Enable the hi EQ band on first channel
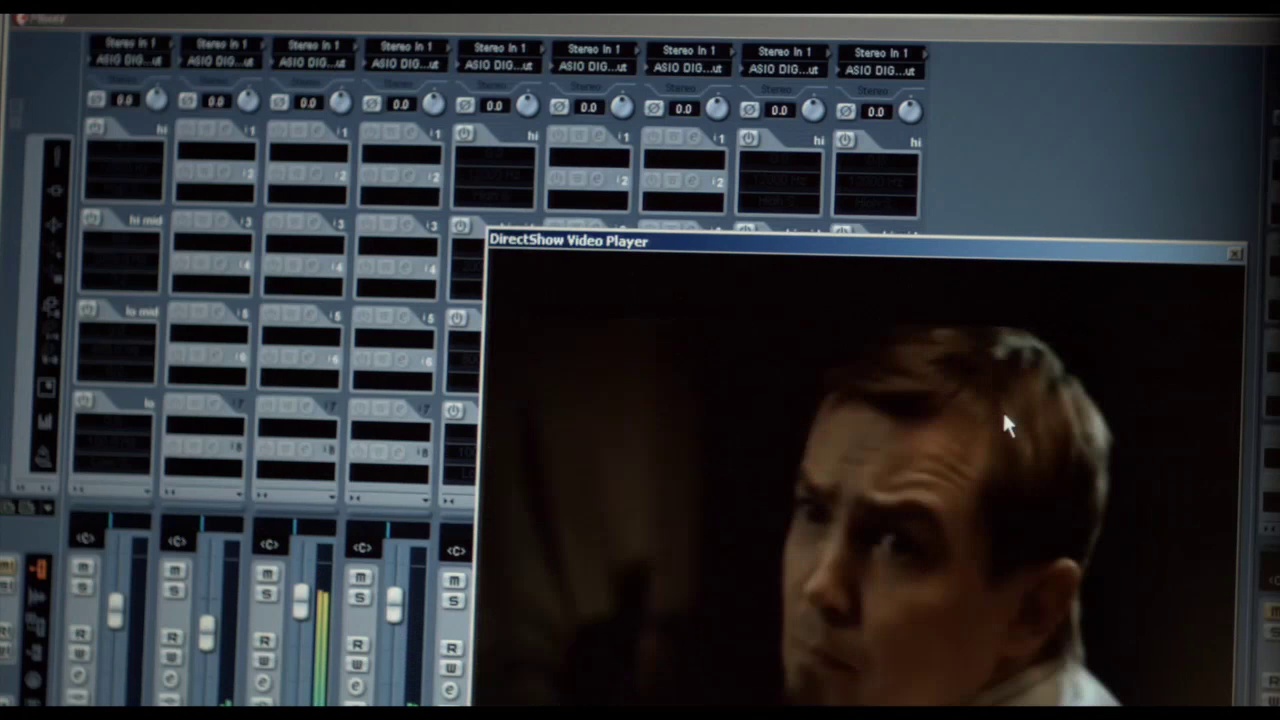The width and height of the screenshot is (1280, 720). point(95,127)
